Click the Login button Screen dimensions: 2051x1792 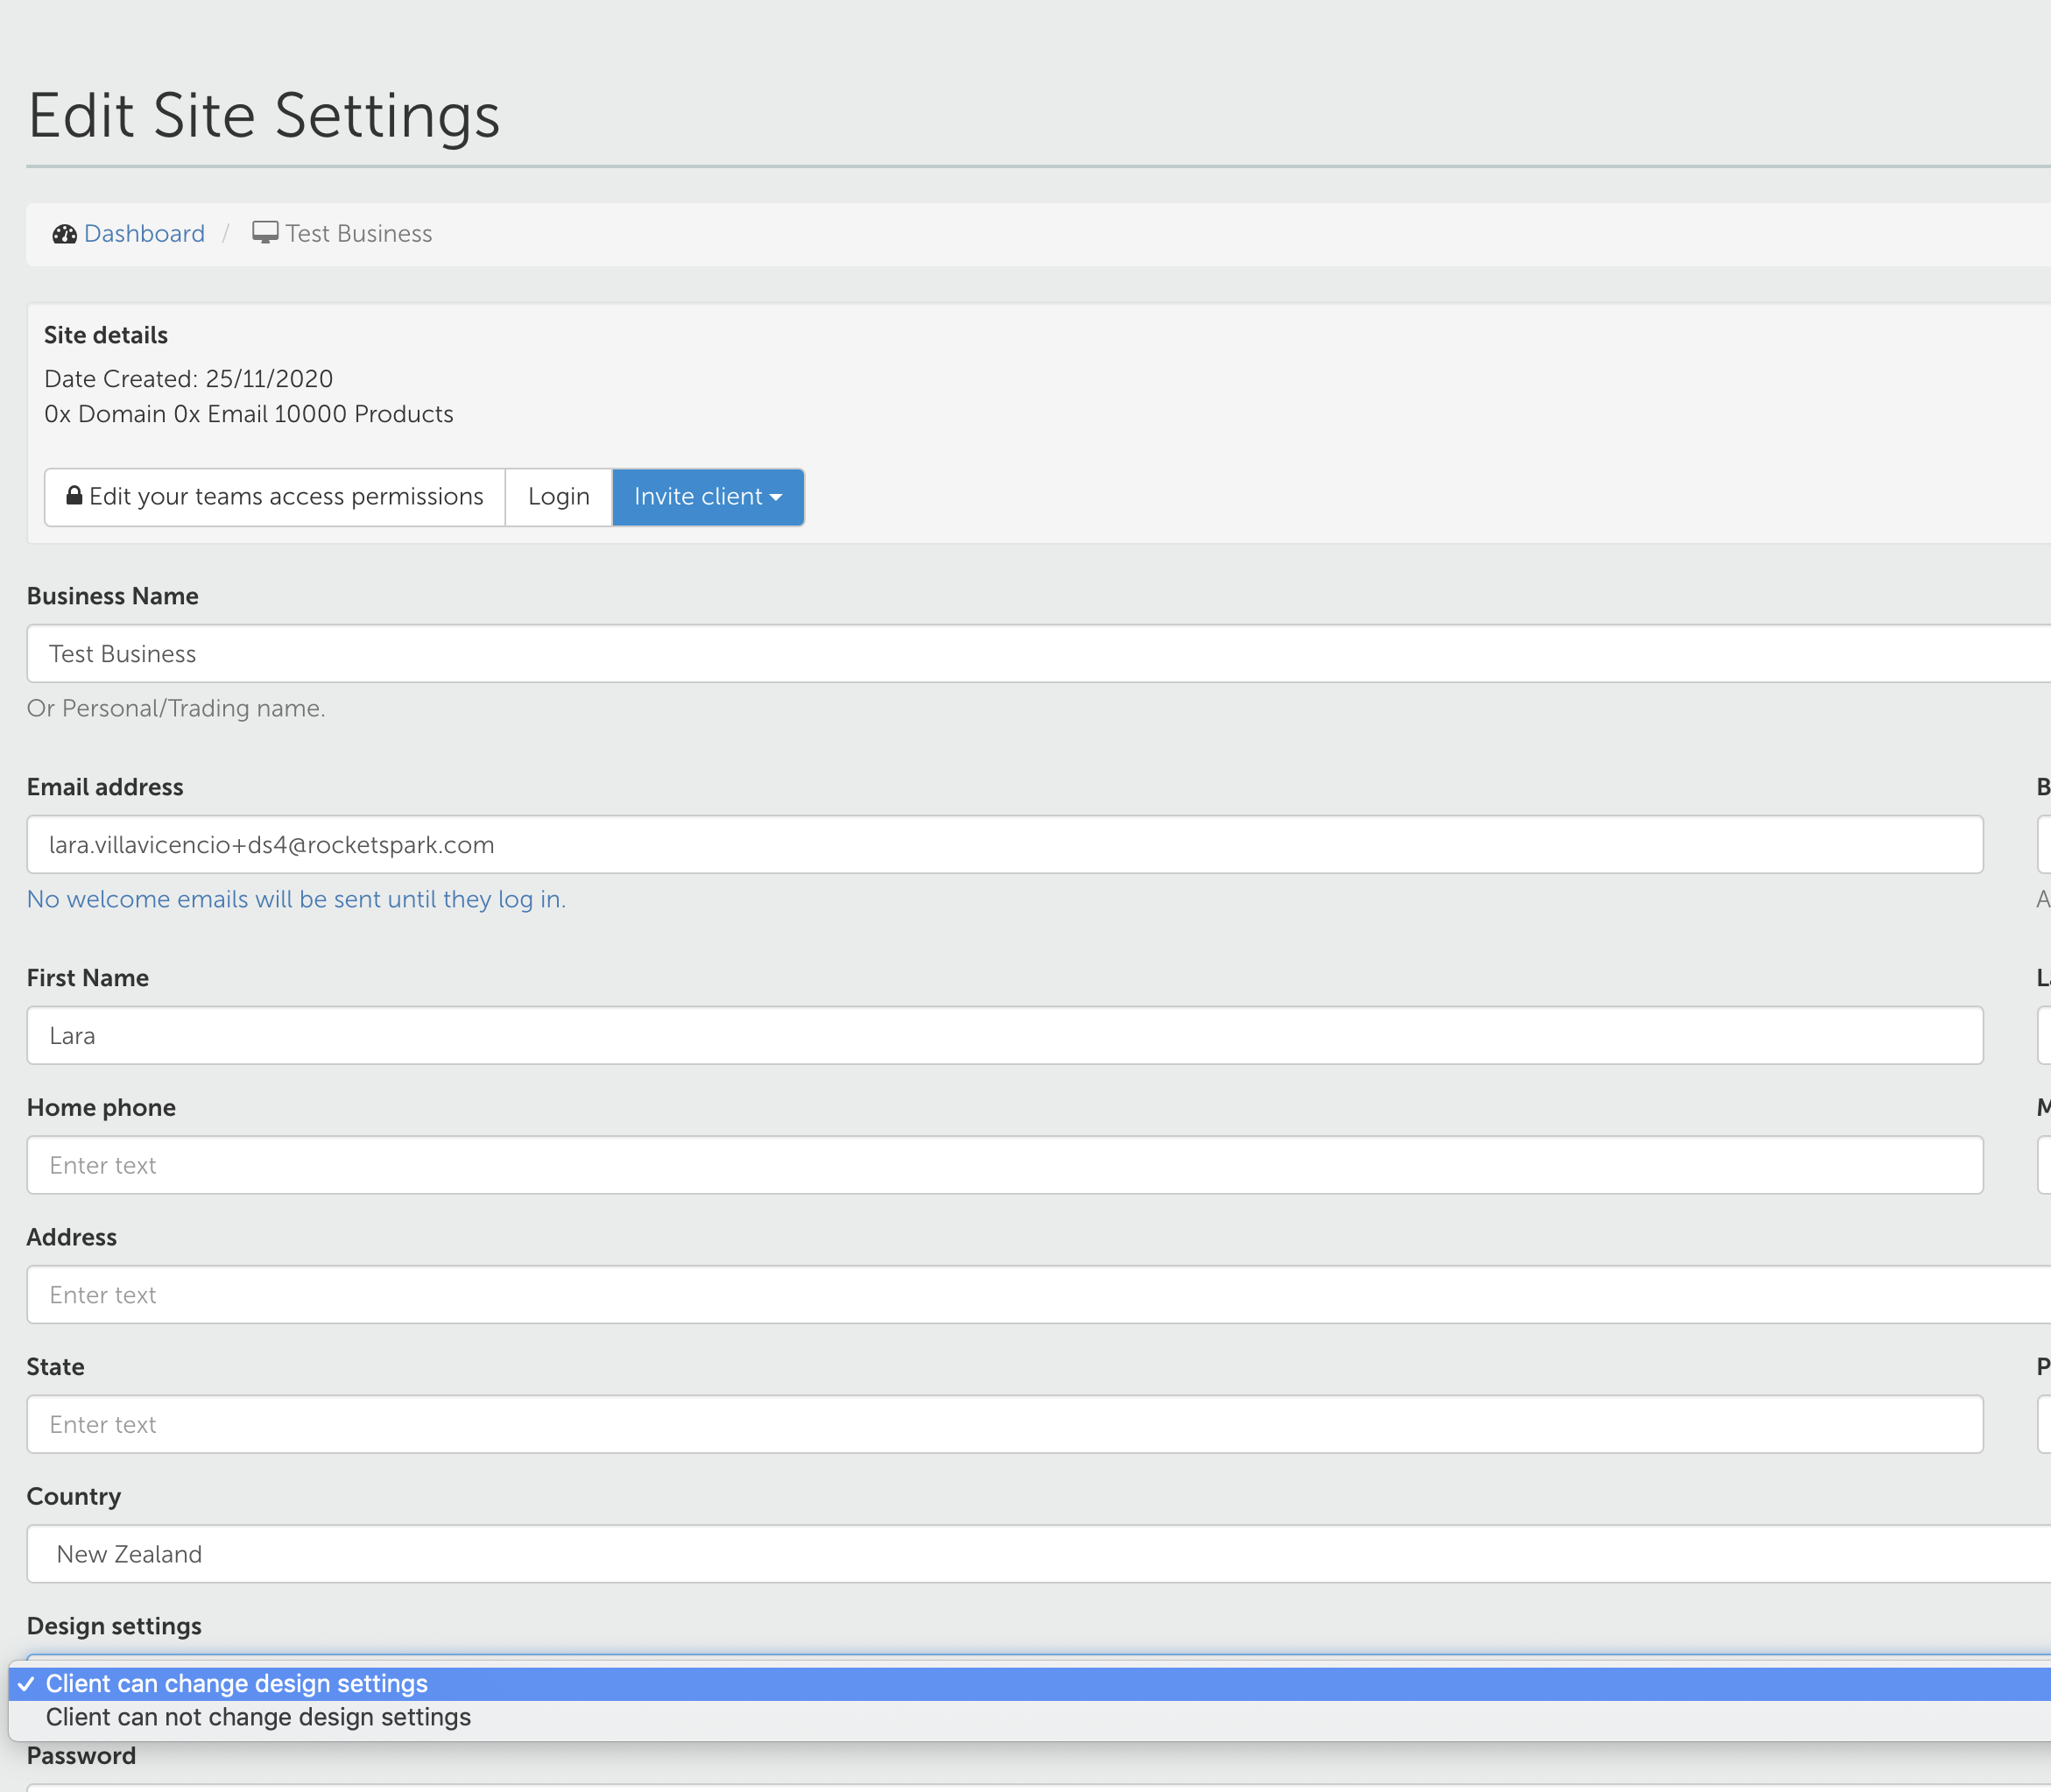pyautogui.click(x=559, y=497)
